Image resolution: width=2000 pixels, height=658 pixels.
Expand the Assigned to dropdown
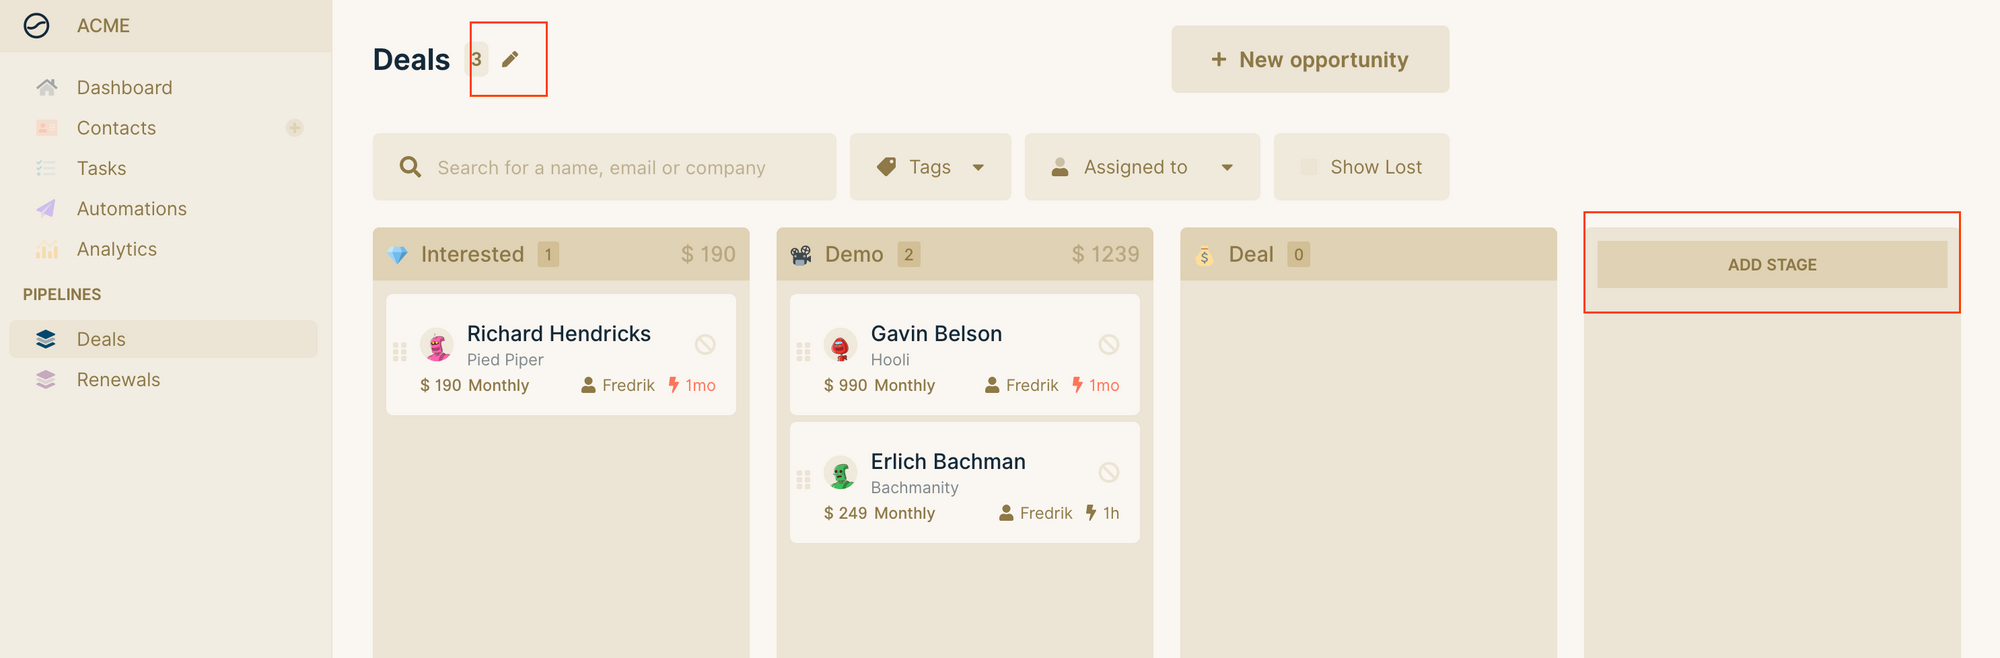click(1142, 167)
